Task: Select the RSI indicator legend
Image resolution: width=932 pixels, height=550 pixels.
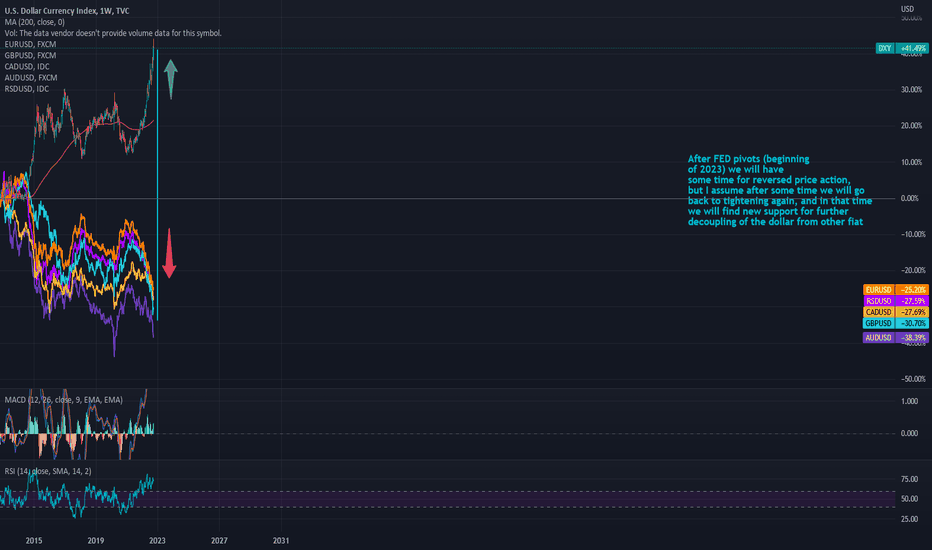Action: pos(48,471)
